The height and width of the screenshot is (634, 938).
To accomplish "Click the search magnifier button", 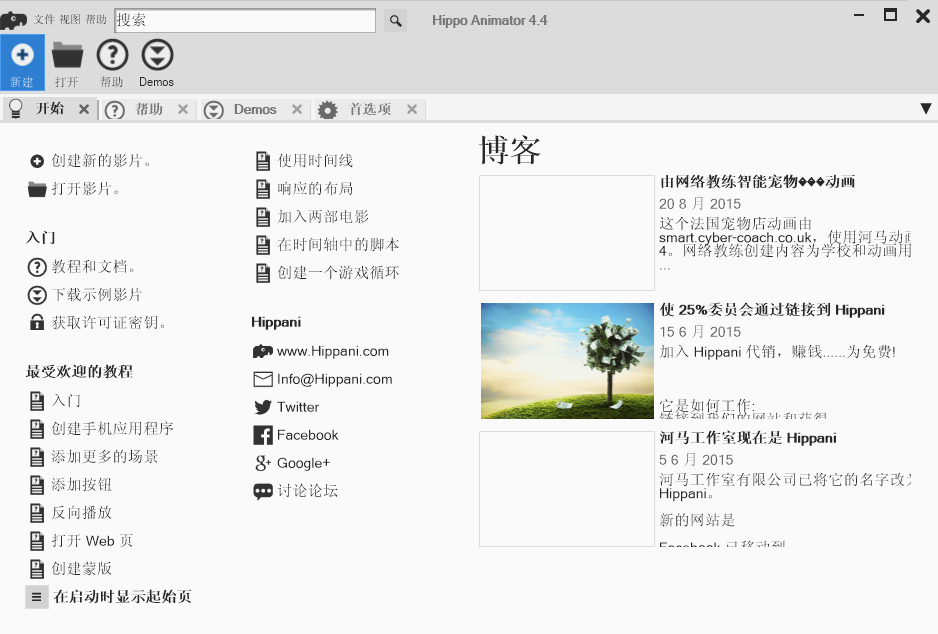I will (x=395, y=20).
